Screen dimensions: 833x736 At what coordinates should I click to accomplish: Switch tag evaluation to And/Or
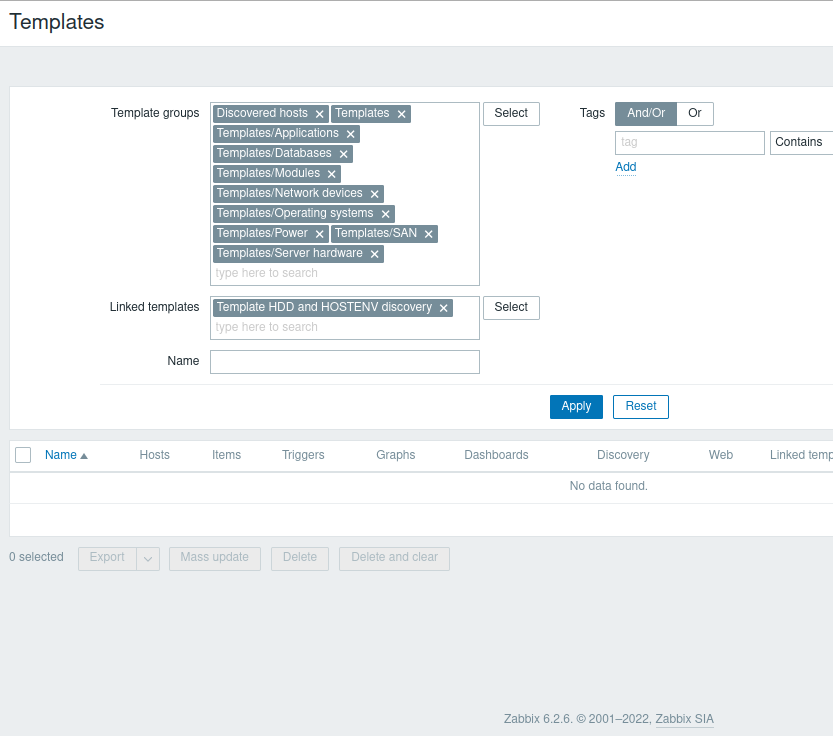(646, 114)
